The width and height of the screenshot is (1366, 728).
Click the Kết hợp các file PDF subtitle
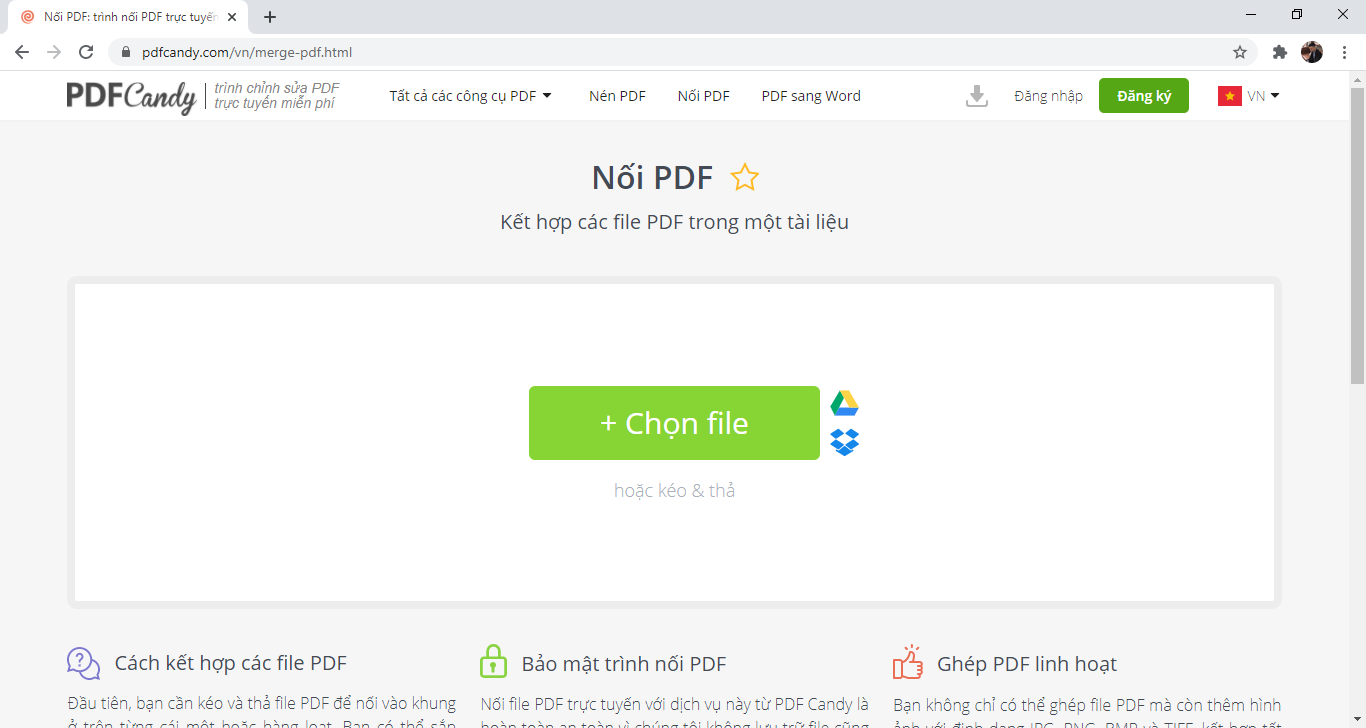tap(674, 222)
